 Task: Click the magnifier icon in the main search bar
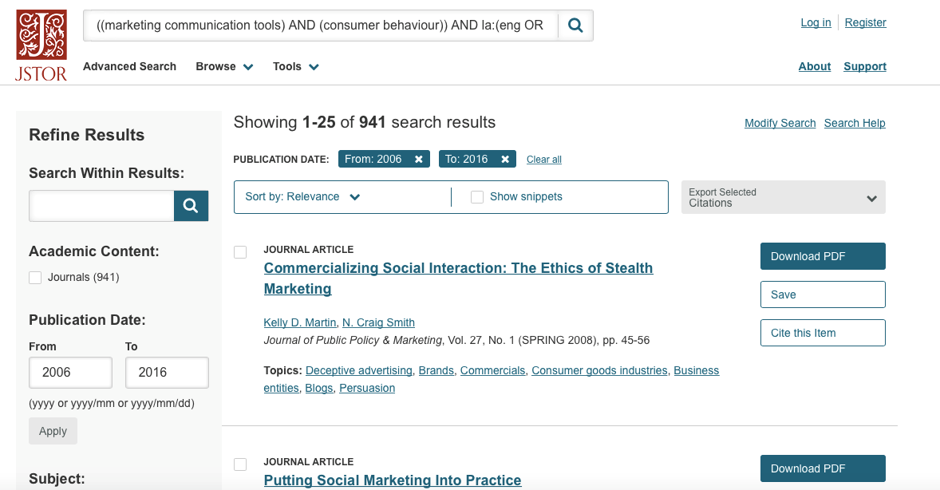576,25
